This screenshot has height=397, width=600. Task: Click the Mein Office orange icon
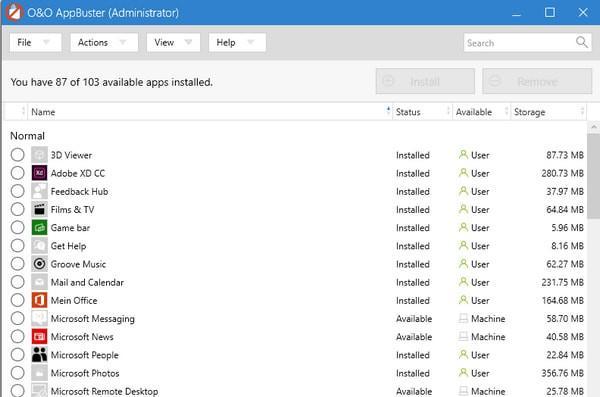39,300
